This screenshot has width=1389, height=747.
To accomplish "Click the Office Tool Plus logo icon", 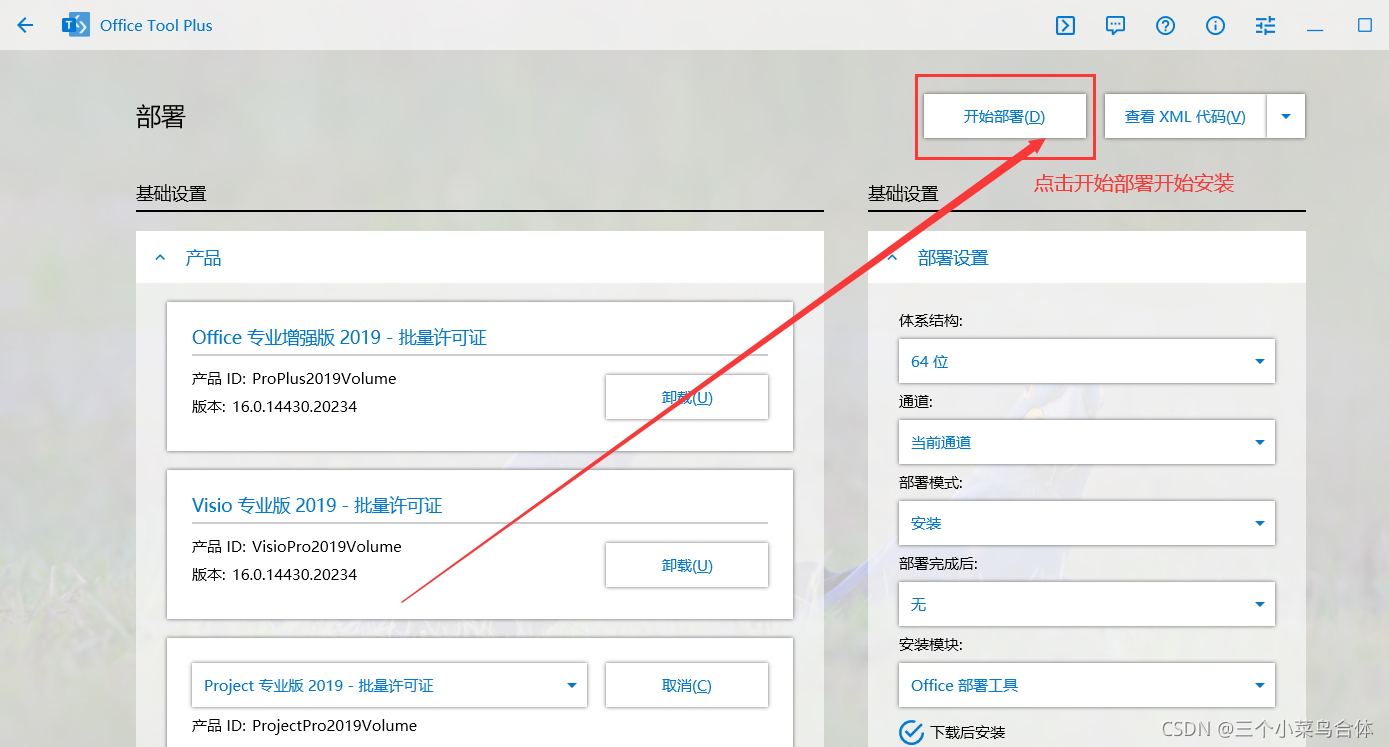I will [x=75, y=25].
